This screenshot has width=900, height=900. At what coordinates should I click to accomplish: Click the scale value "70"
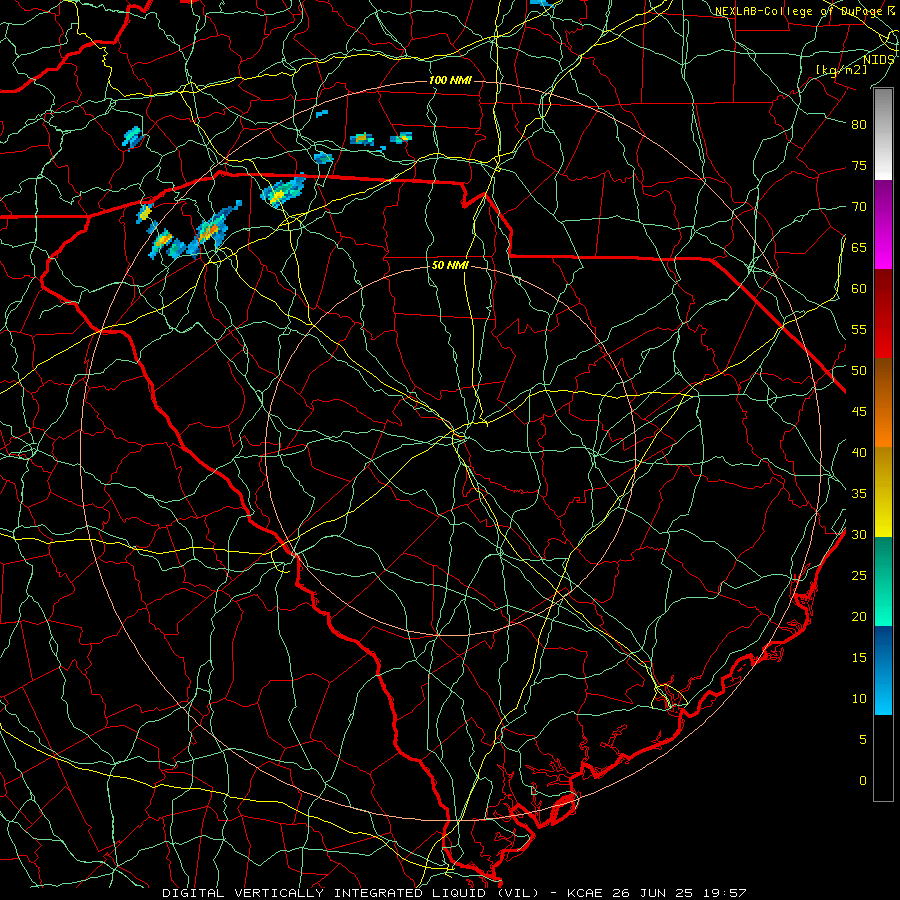point(859,207)
